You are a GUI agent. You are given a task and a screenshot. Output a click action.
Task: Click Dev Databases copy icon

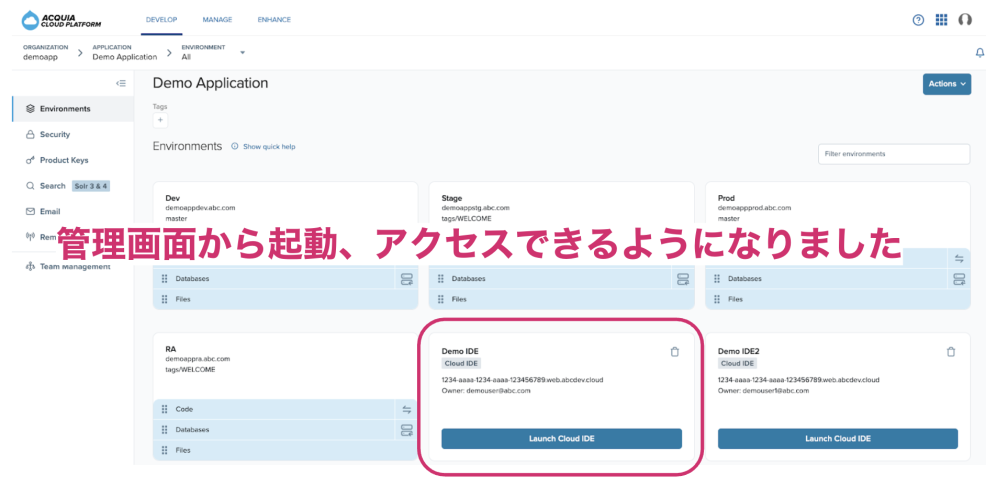tap(406, 279)
